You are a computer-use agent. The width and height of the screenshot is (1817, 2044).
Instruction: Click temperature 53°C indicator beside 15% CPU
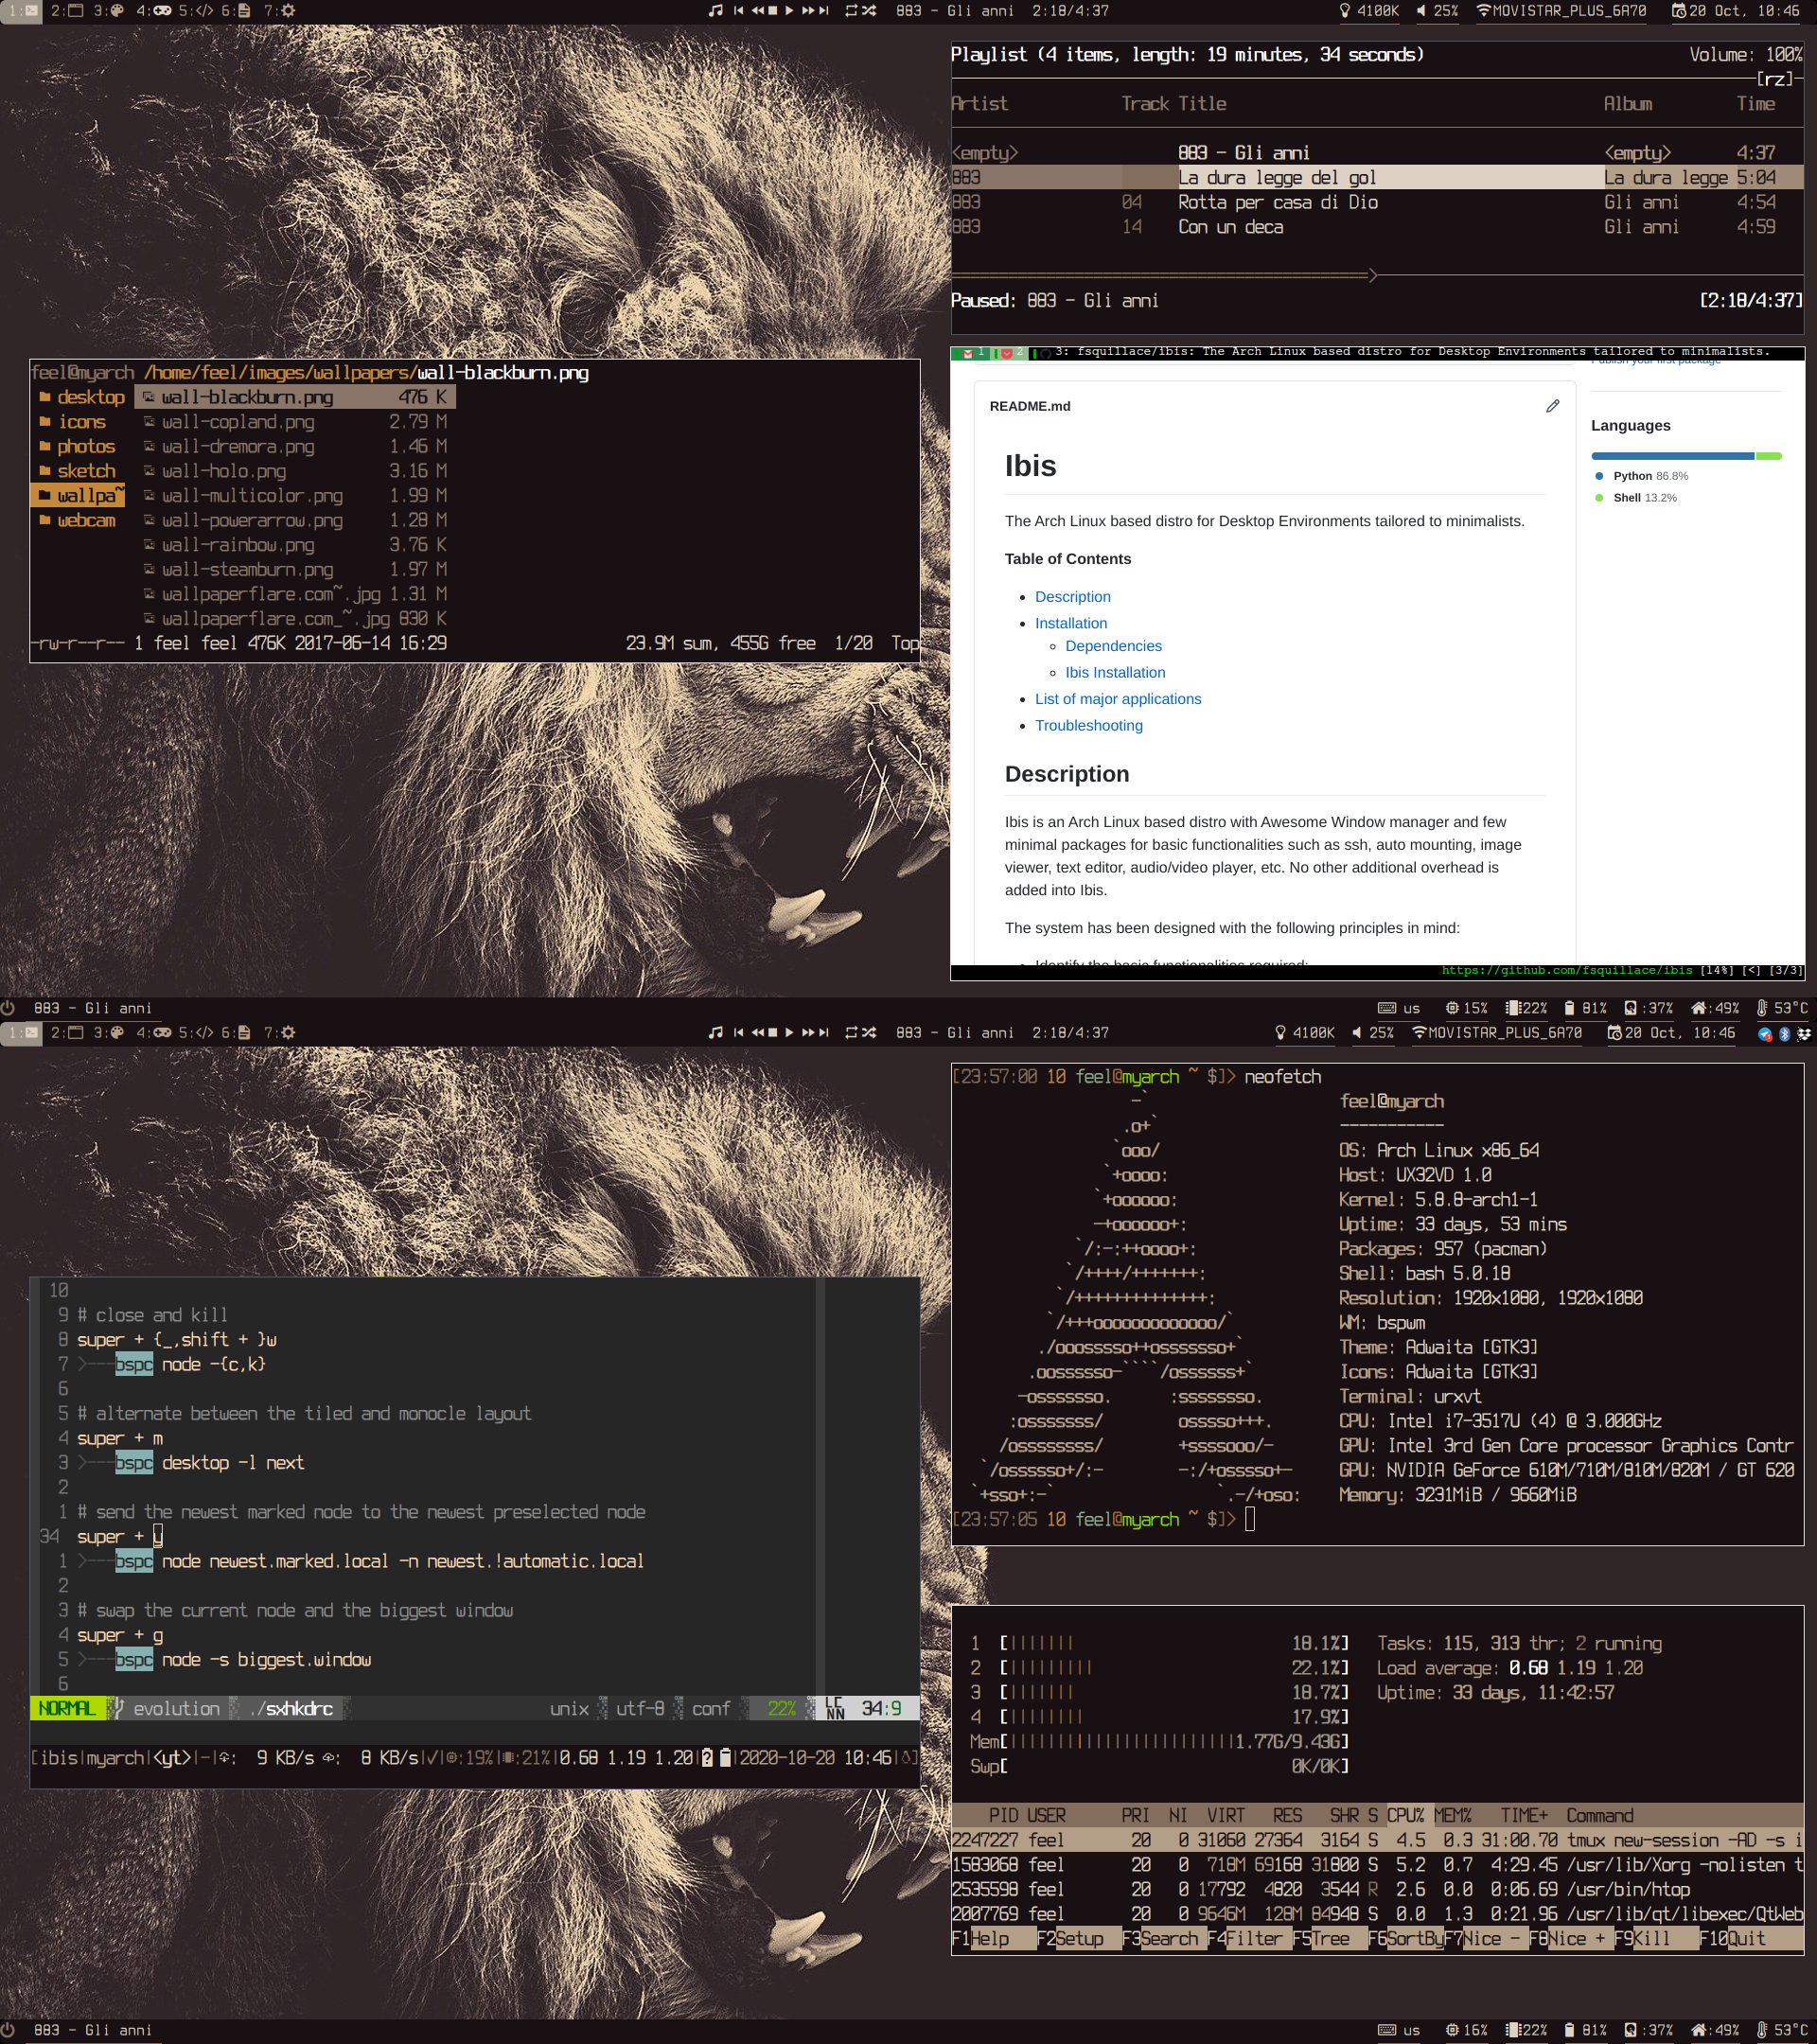tap(1782, 1008)
